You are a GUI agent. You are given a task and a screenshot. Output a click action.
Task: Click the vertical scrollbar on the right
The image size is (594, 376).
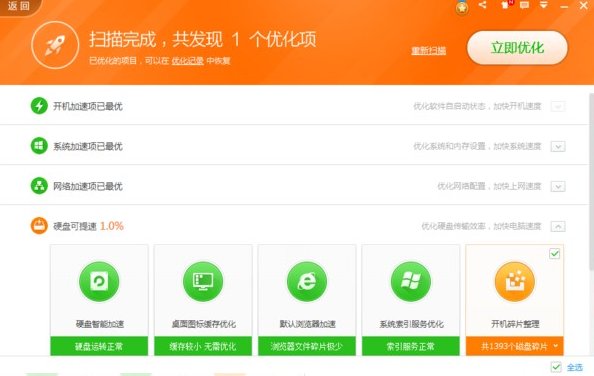[x=591, y=181]
